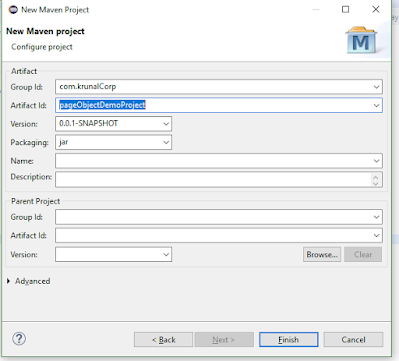
Task: Open the Name field dropdown arrow
Action: (x=376, y=161)
